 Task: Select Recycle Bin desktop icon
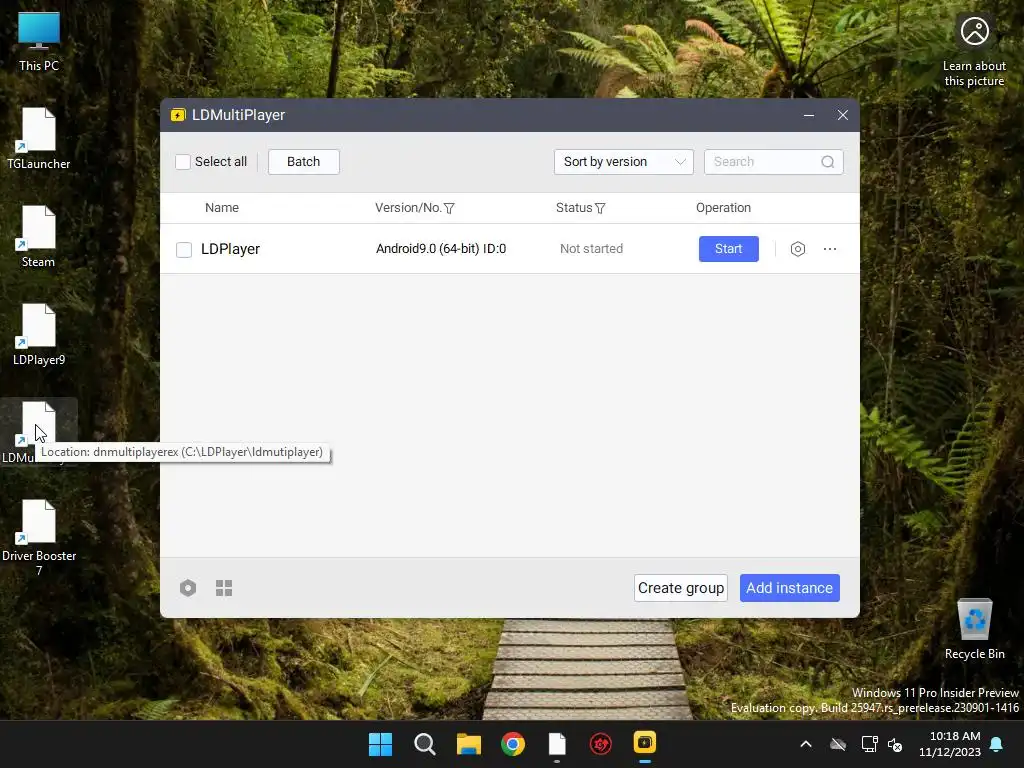974,629
